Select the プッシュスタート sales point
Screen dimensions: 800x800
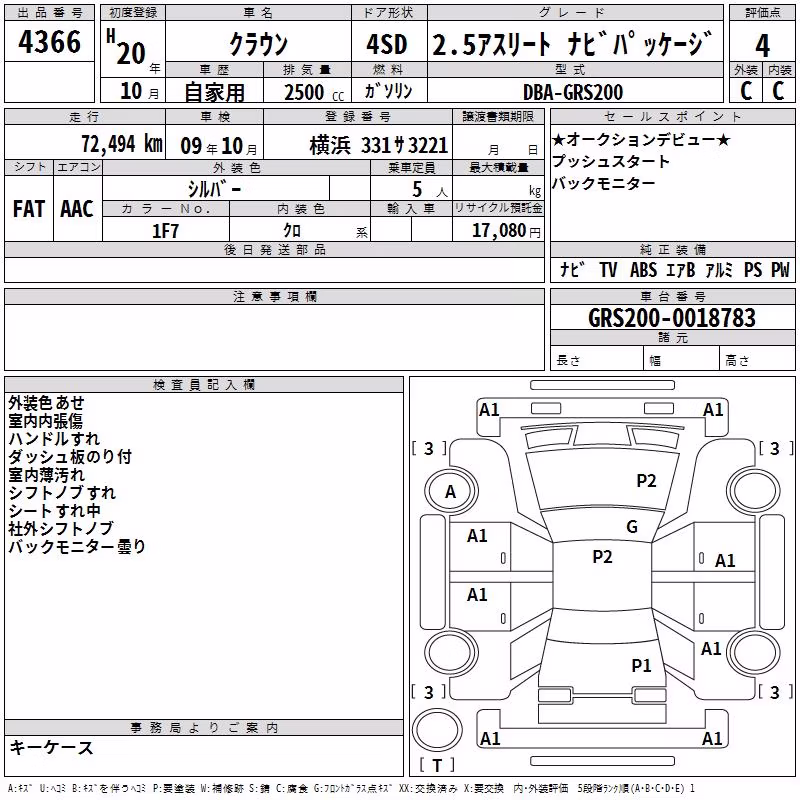coord(611,161)
